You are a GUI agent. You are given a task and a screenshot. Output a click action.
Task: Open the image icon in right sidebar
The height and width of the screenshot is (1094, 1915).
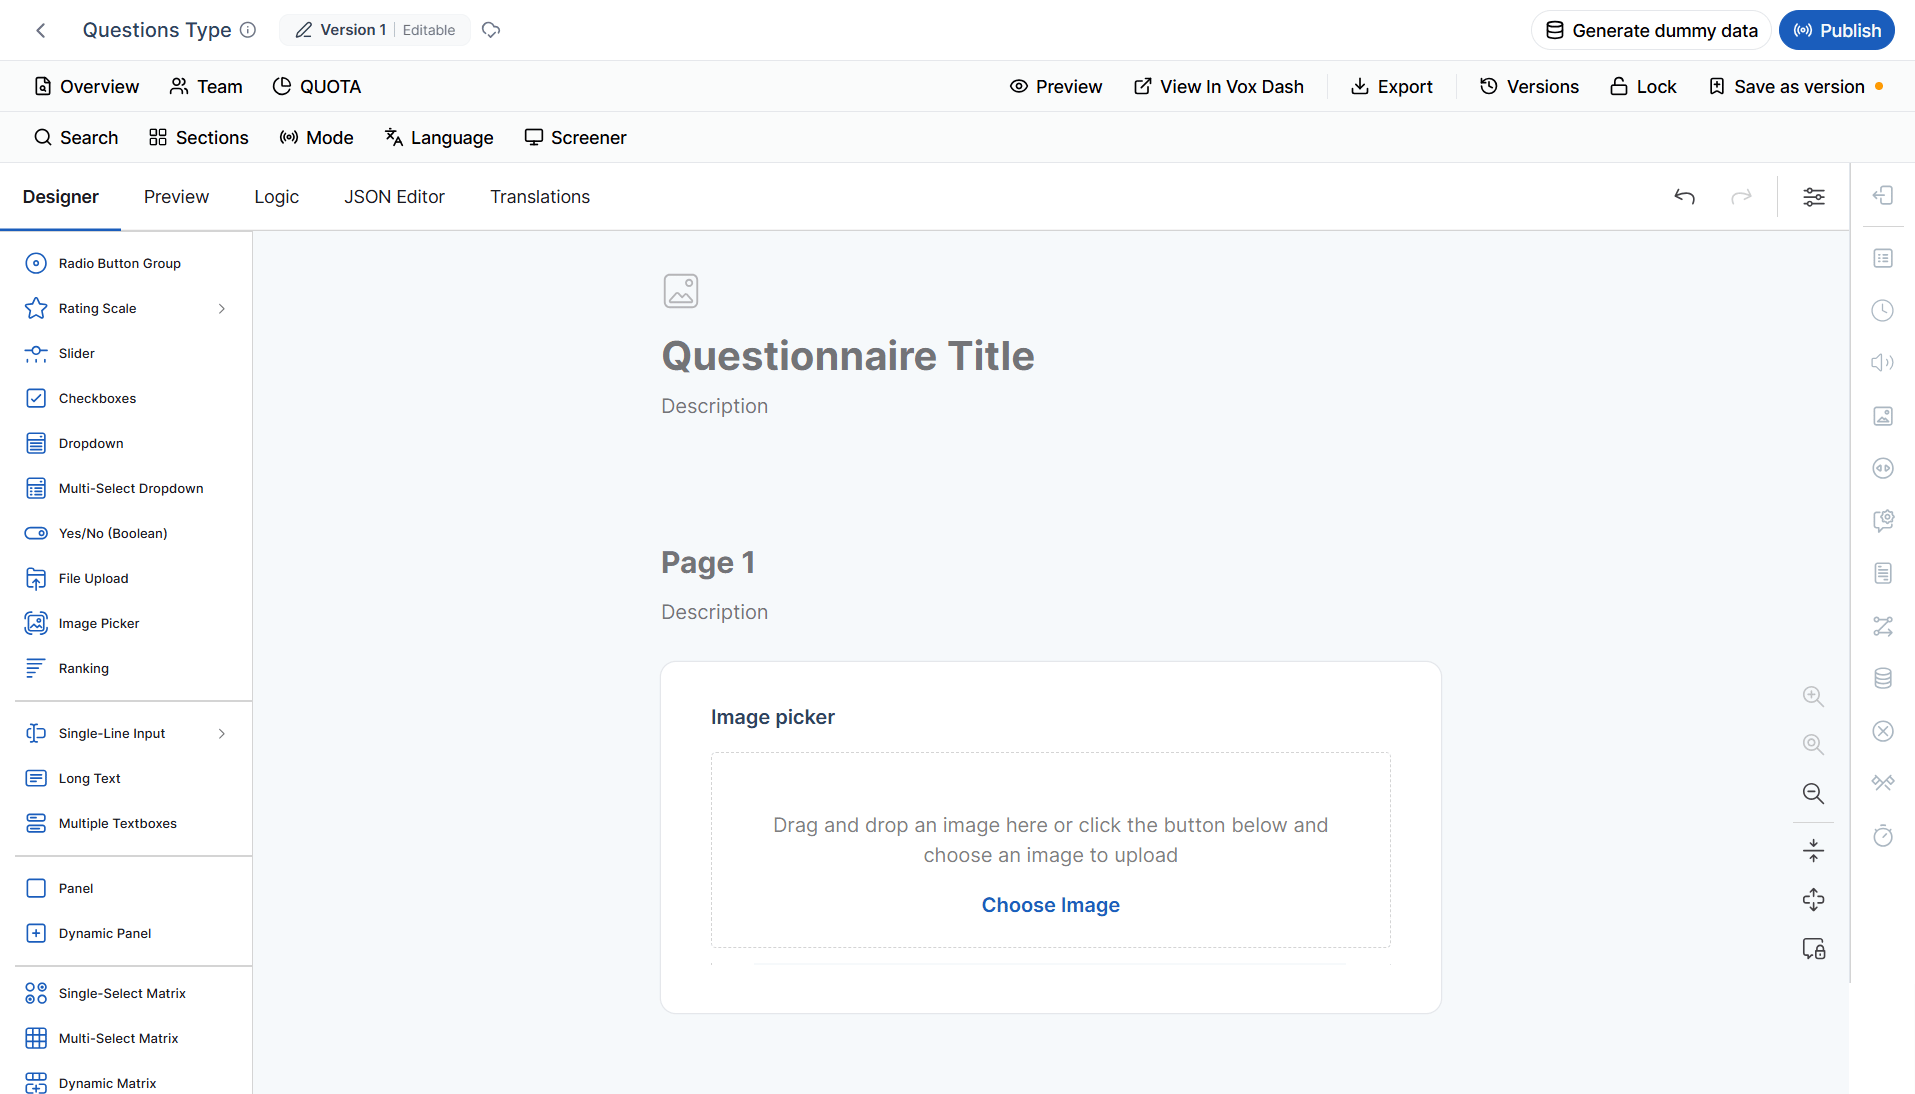(1883, 416)
